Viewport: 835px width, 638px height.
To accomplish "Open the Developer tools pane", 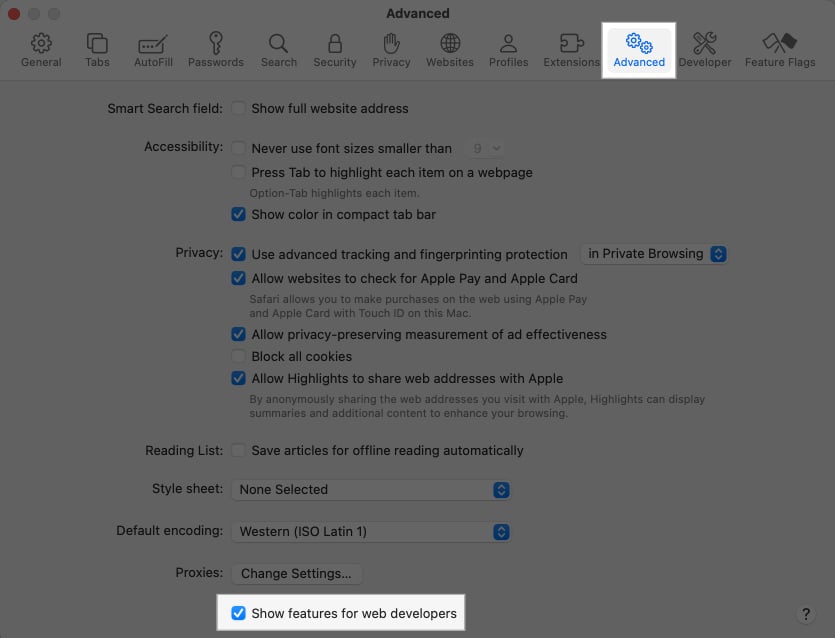I will [705, 51].
